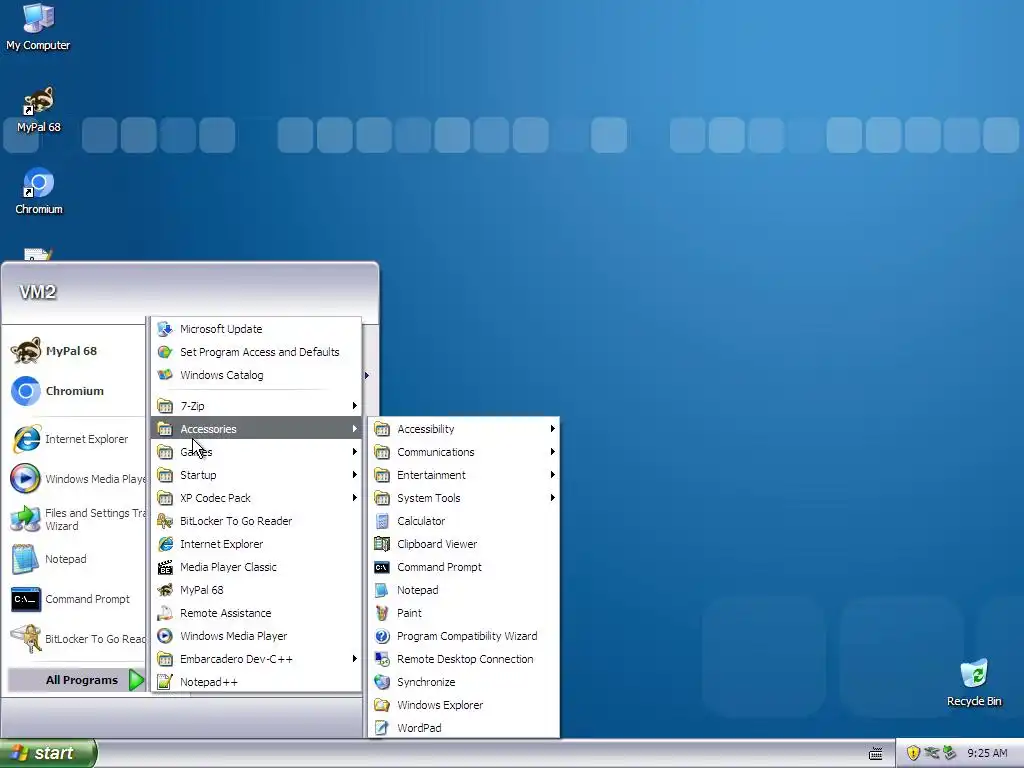Click Synchronize in Accessories

(x=464, y=682)
